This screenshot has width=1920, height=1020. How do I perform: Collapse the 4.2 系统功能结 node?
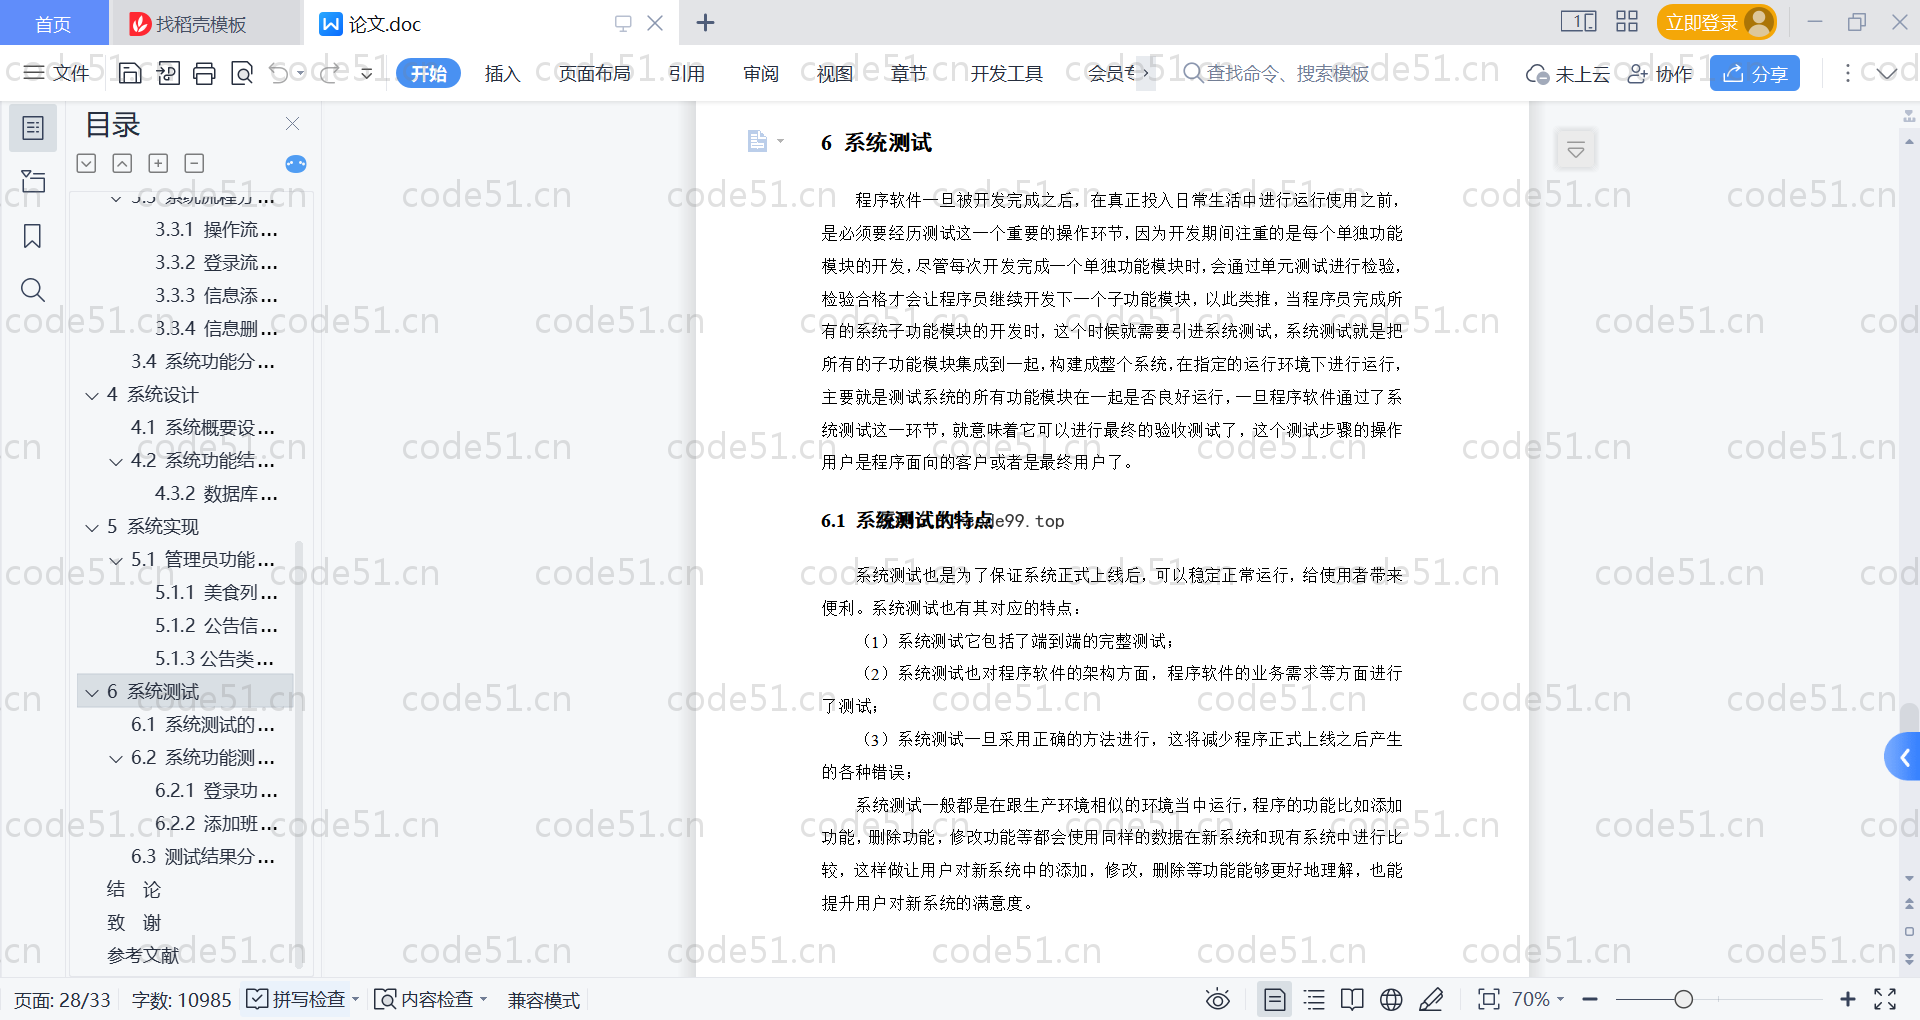coord(116,461)
